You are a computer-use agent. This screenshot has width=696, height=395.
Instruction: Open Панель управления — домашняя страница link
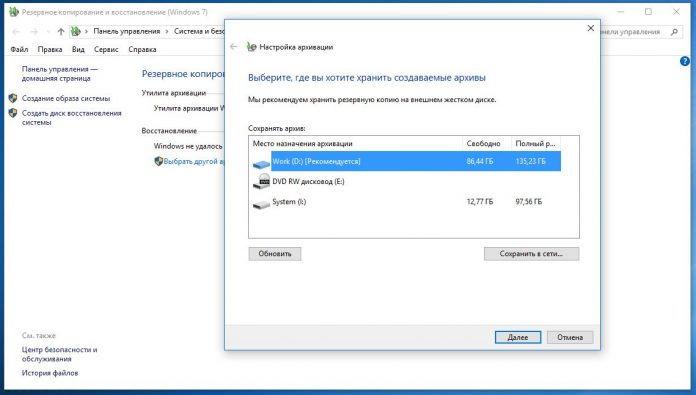(x=59, y=74)
